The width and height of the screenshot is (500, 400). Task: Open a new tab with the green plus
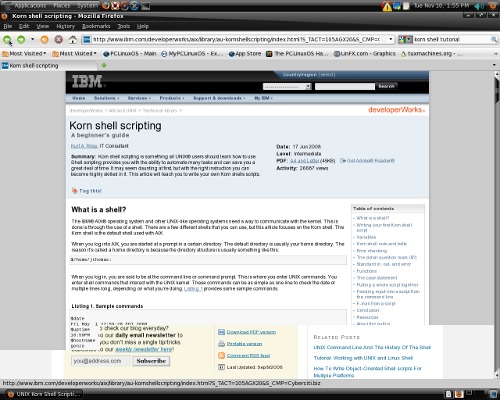pos(104,66)
